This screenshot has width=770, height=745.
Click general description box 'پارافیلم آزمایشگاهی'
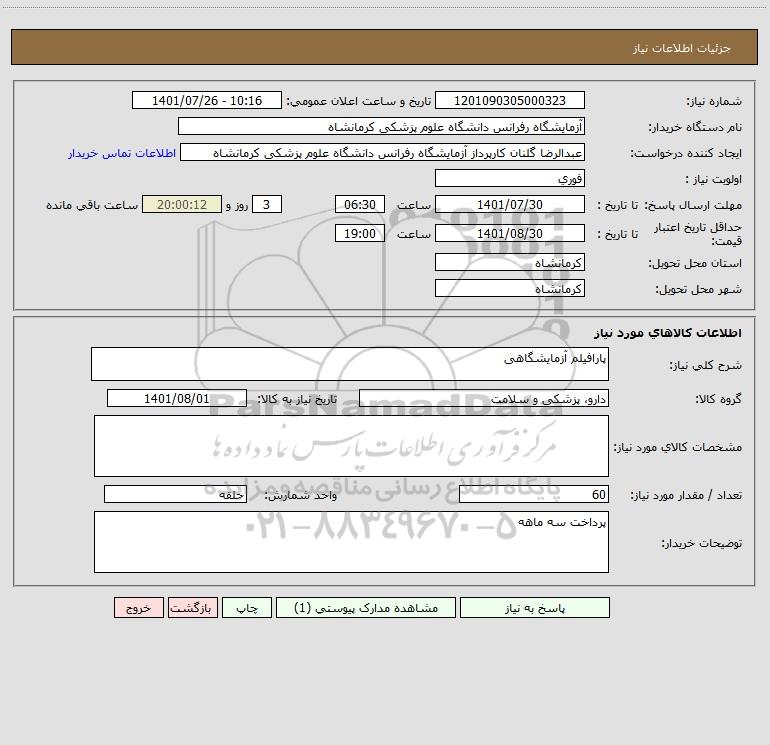pyautogui.click(x=350, y=364)
